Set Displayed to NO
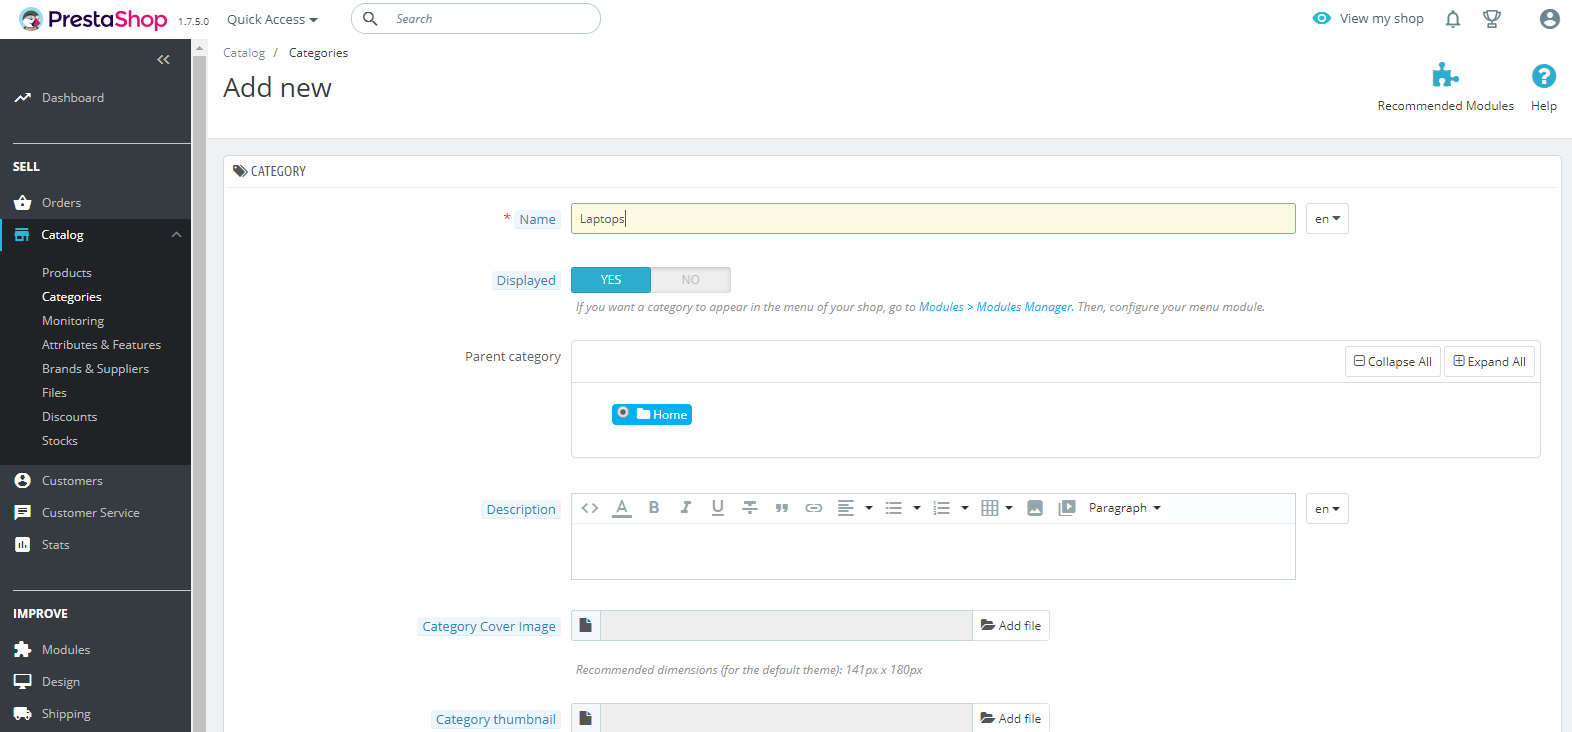The image size is (1572, 732). click(x=691, y=280)
